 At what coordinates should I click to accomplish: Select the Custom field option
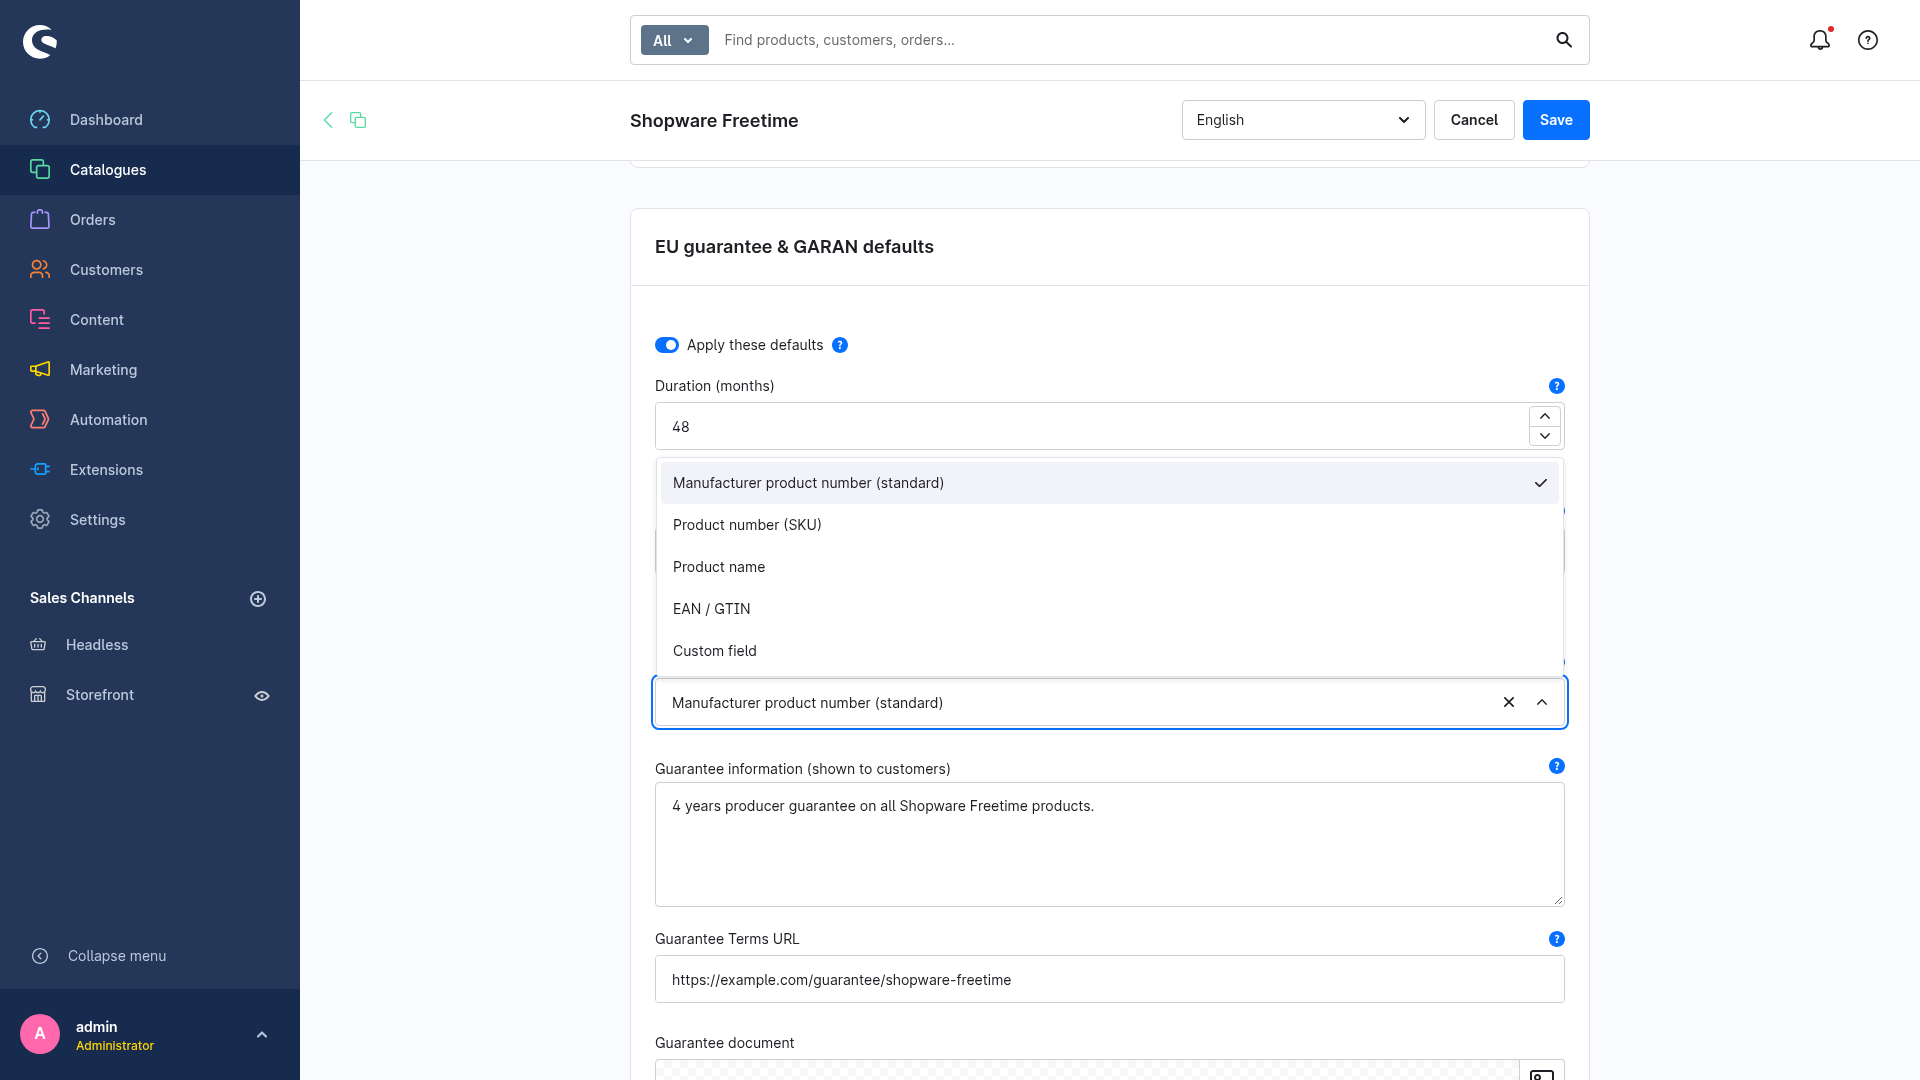pyautogui.click(x=1110, y=651)
